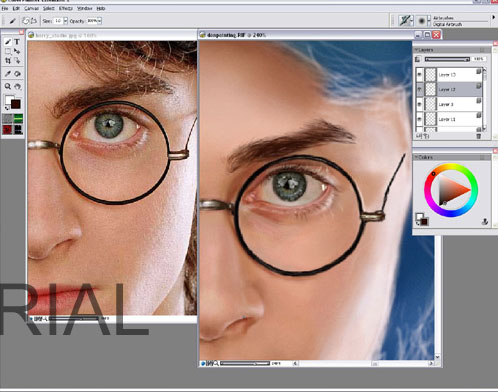Open the brush selector flyout arrow
Screen dimensions: 498x392
point(494,17)
